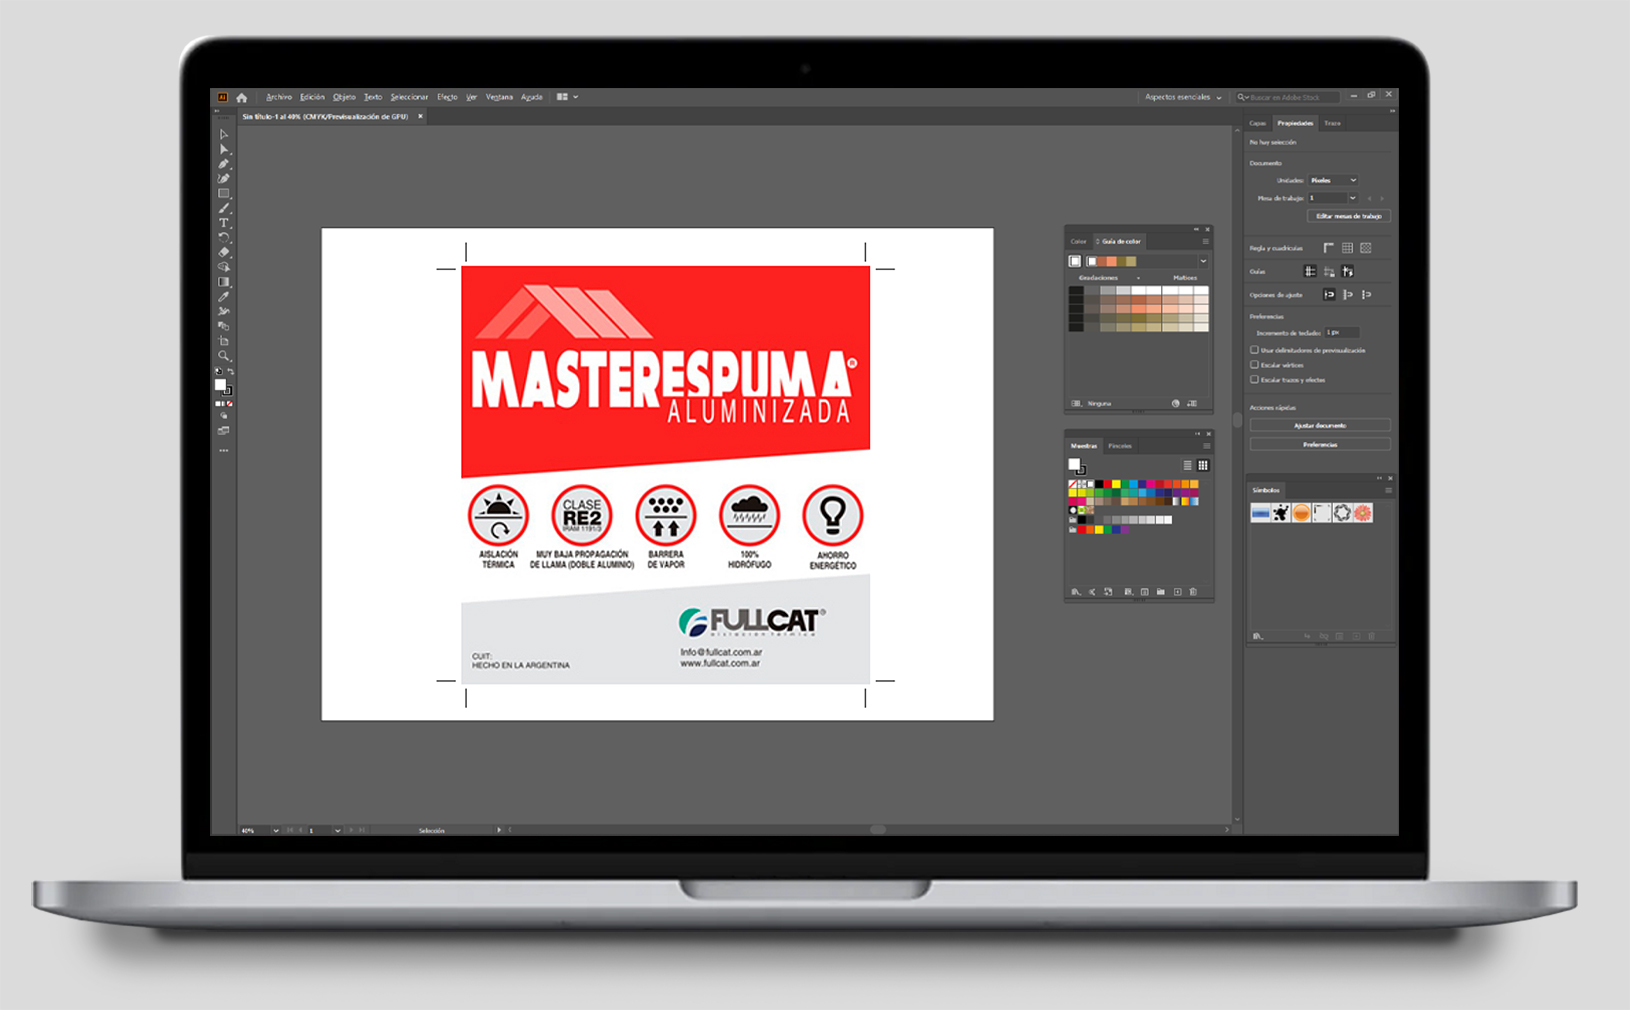1630x1010 pixels.
Task: Switch to the Trazo tab
Action: coord(1332,123)
